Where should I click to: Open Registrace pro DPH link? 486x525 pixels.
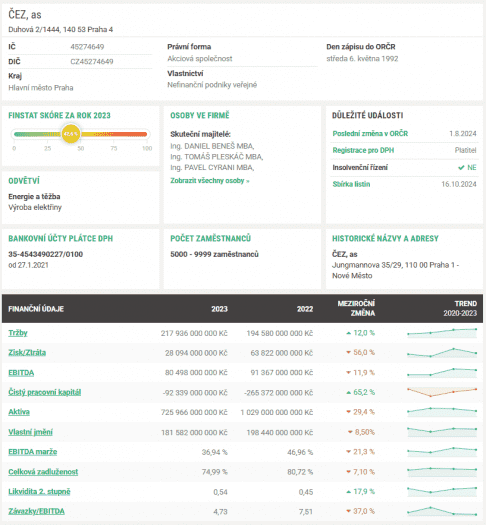pos(363,150)
